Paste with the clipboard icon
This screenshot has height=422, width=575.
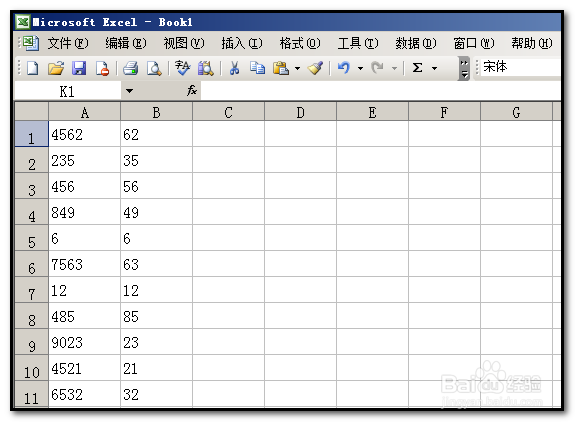click(x=281, y=68)
